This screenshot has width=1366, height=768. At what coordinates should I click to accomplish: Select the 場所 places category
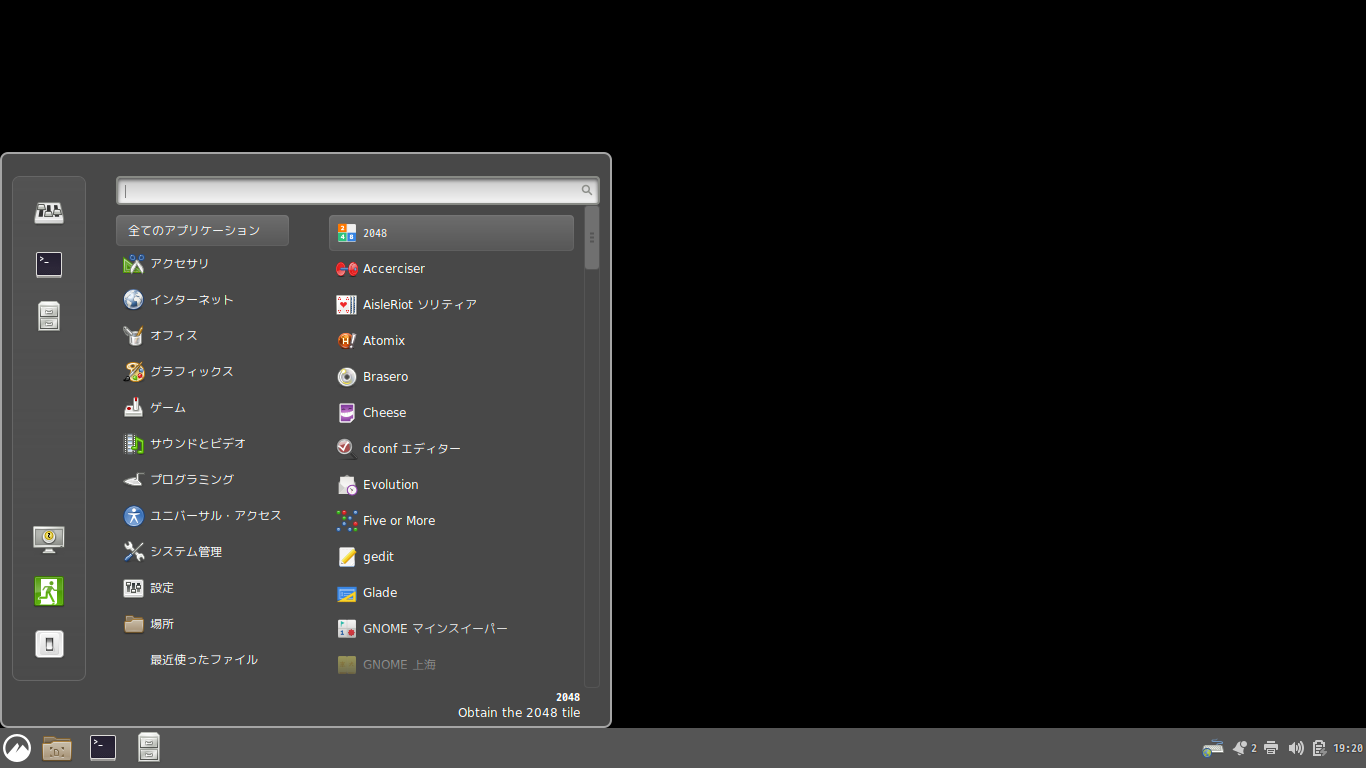click(203, 624)
